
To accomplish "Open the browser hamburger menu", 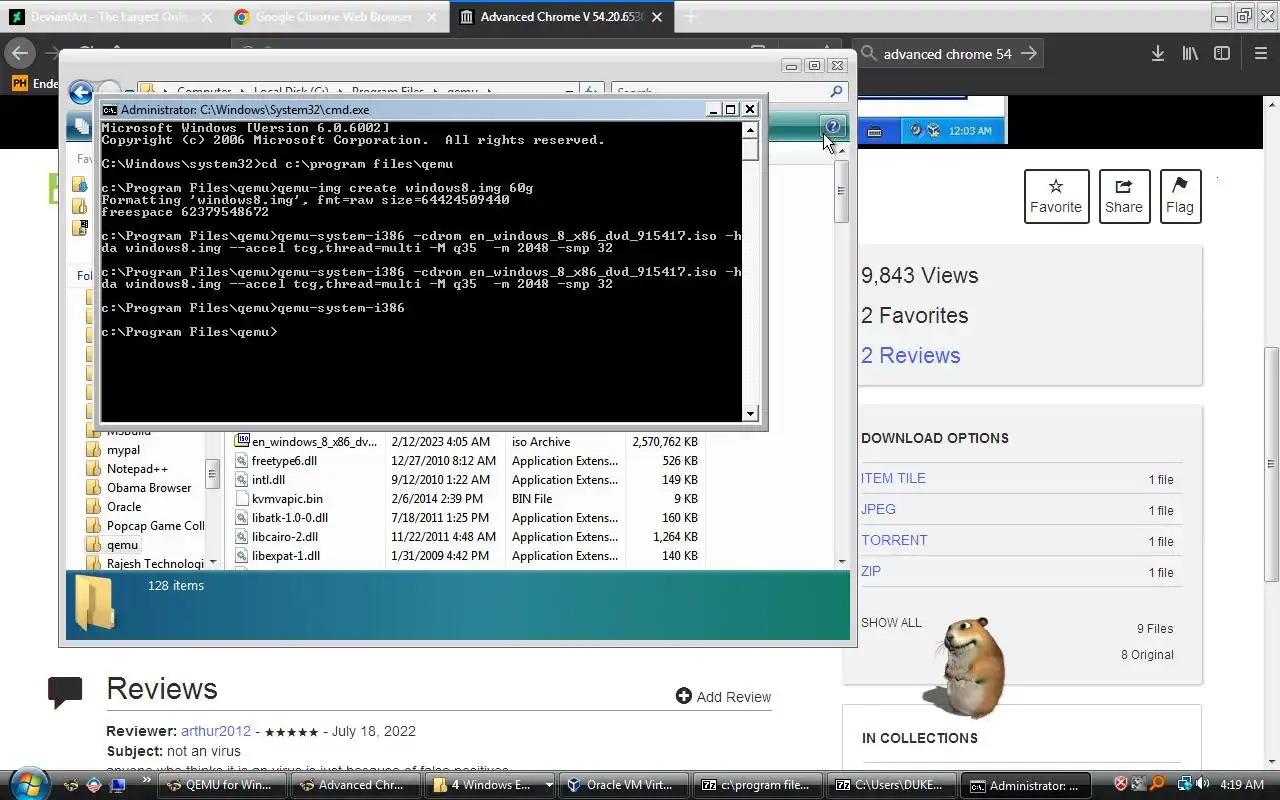I will pyautogui.click(x=1261, y=54).
